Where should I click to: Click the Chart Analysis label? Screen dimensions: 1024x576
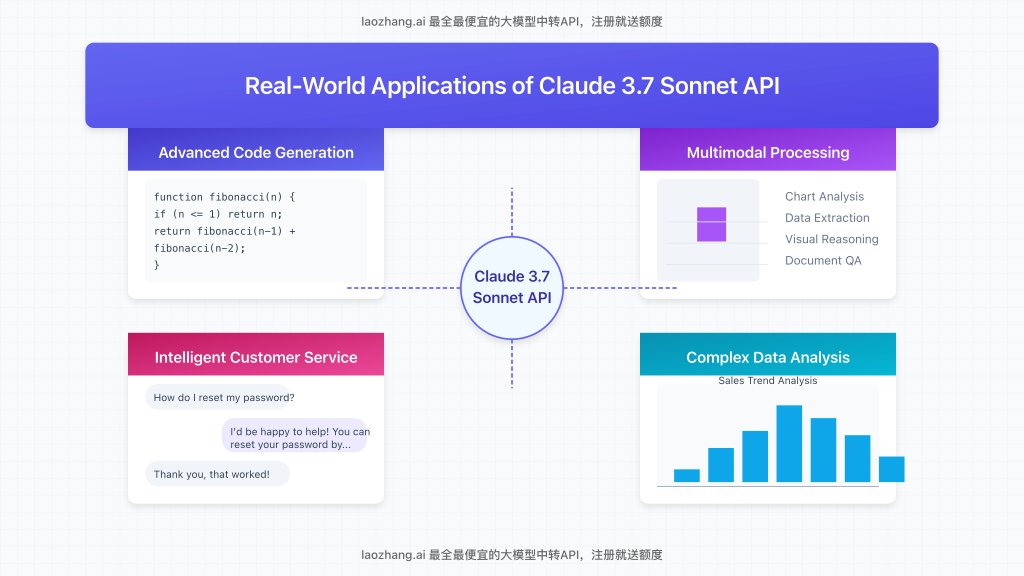click(824, 197)
